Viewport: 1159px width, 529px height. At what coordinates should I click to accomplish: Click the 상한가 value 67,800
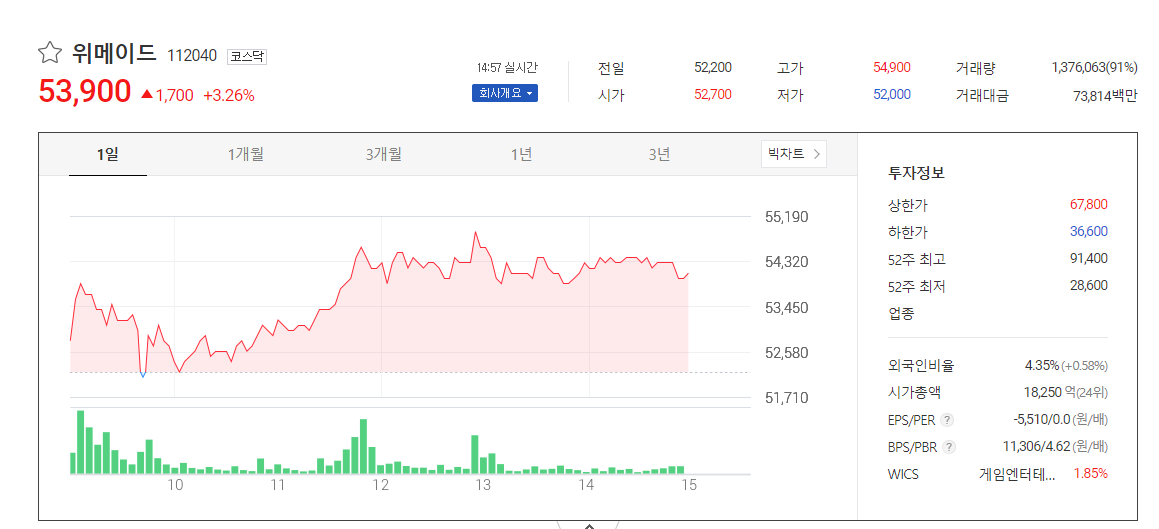pos(1089,204)
